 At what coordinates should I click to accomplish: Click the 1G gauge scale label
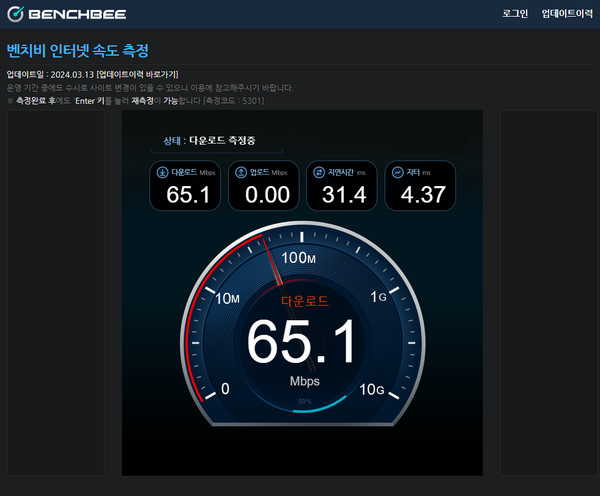[378, 297]
